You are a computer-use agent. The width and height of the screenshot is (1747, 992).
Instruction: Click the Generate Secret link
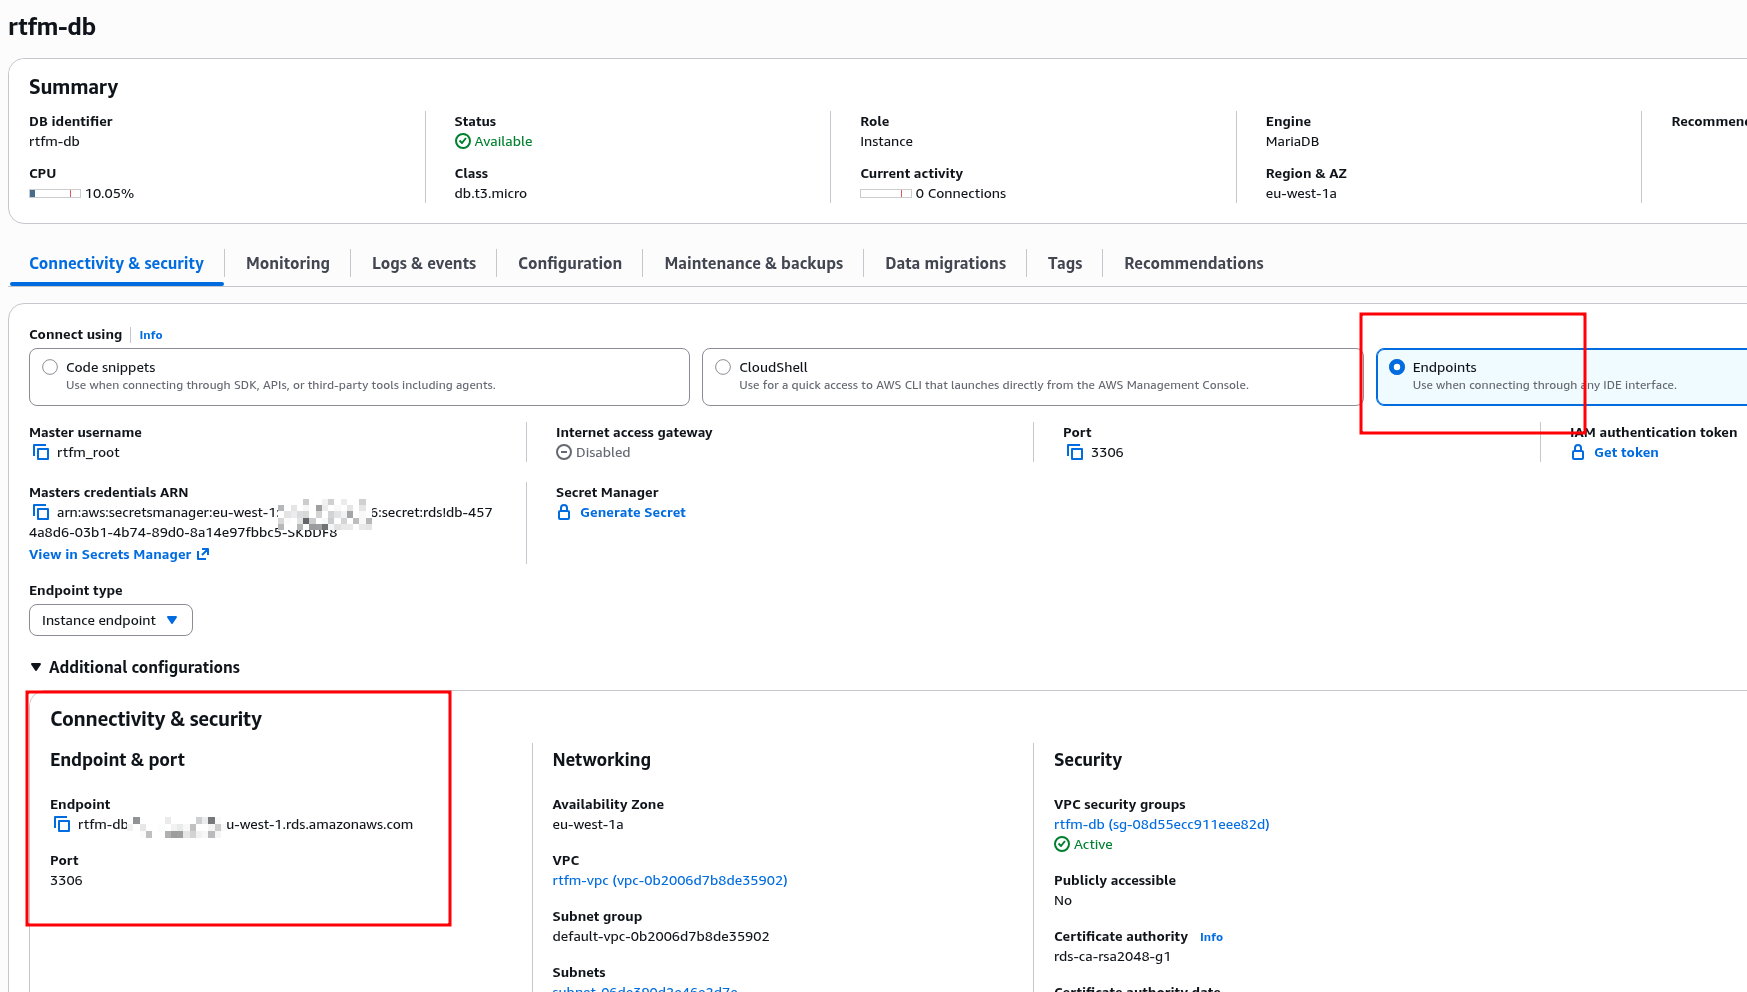632,513
